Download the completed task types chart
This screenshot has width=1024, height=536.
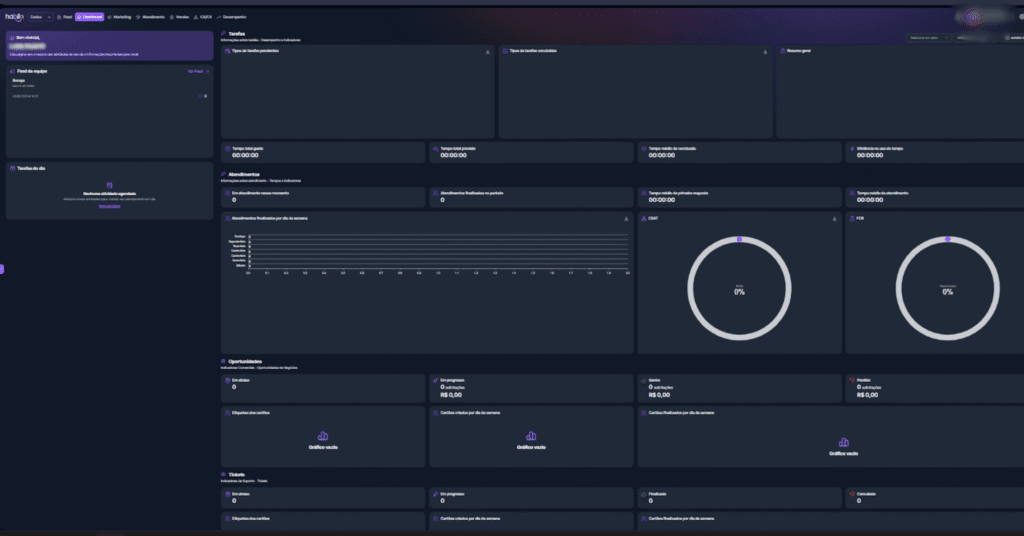[765, 50]
